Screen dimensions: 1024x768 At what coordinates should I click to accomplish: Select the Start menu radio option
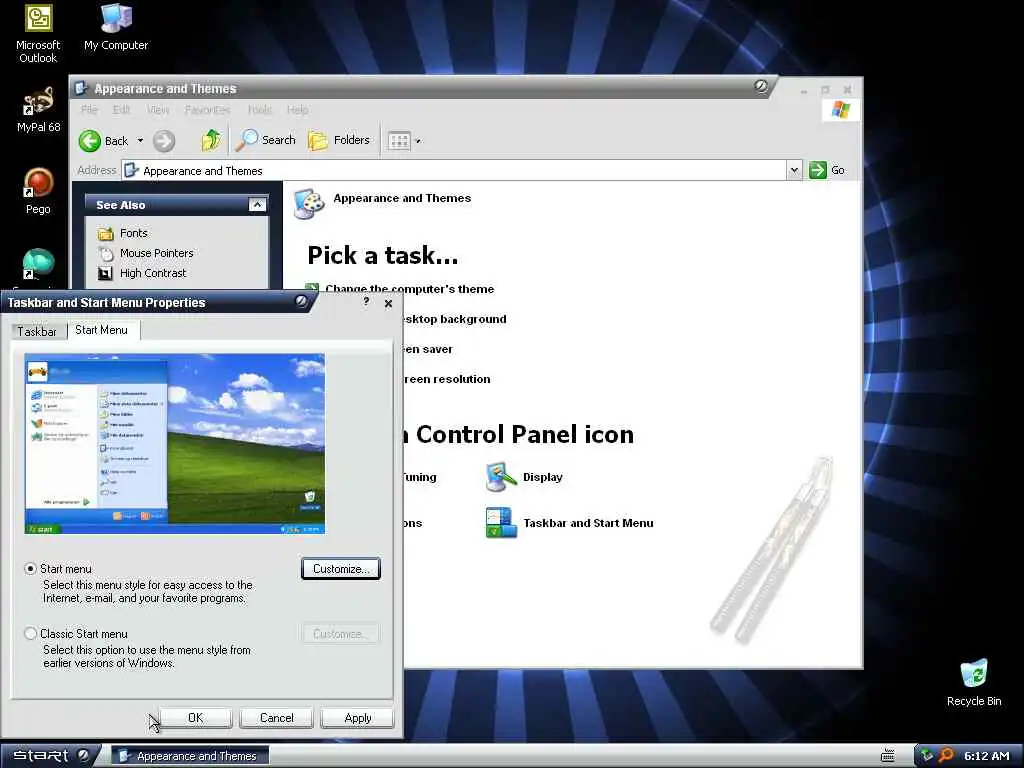coord(31,569)
